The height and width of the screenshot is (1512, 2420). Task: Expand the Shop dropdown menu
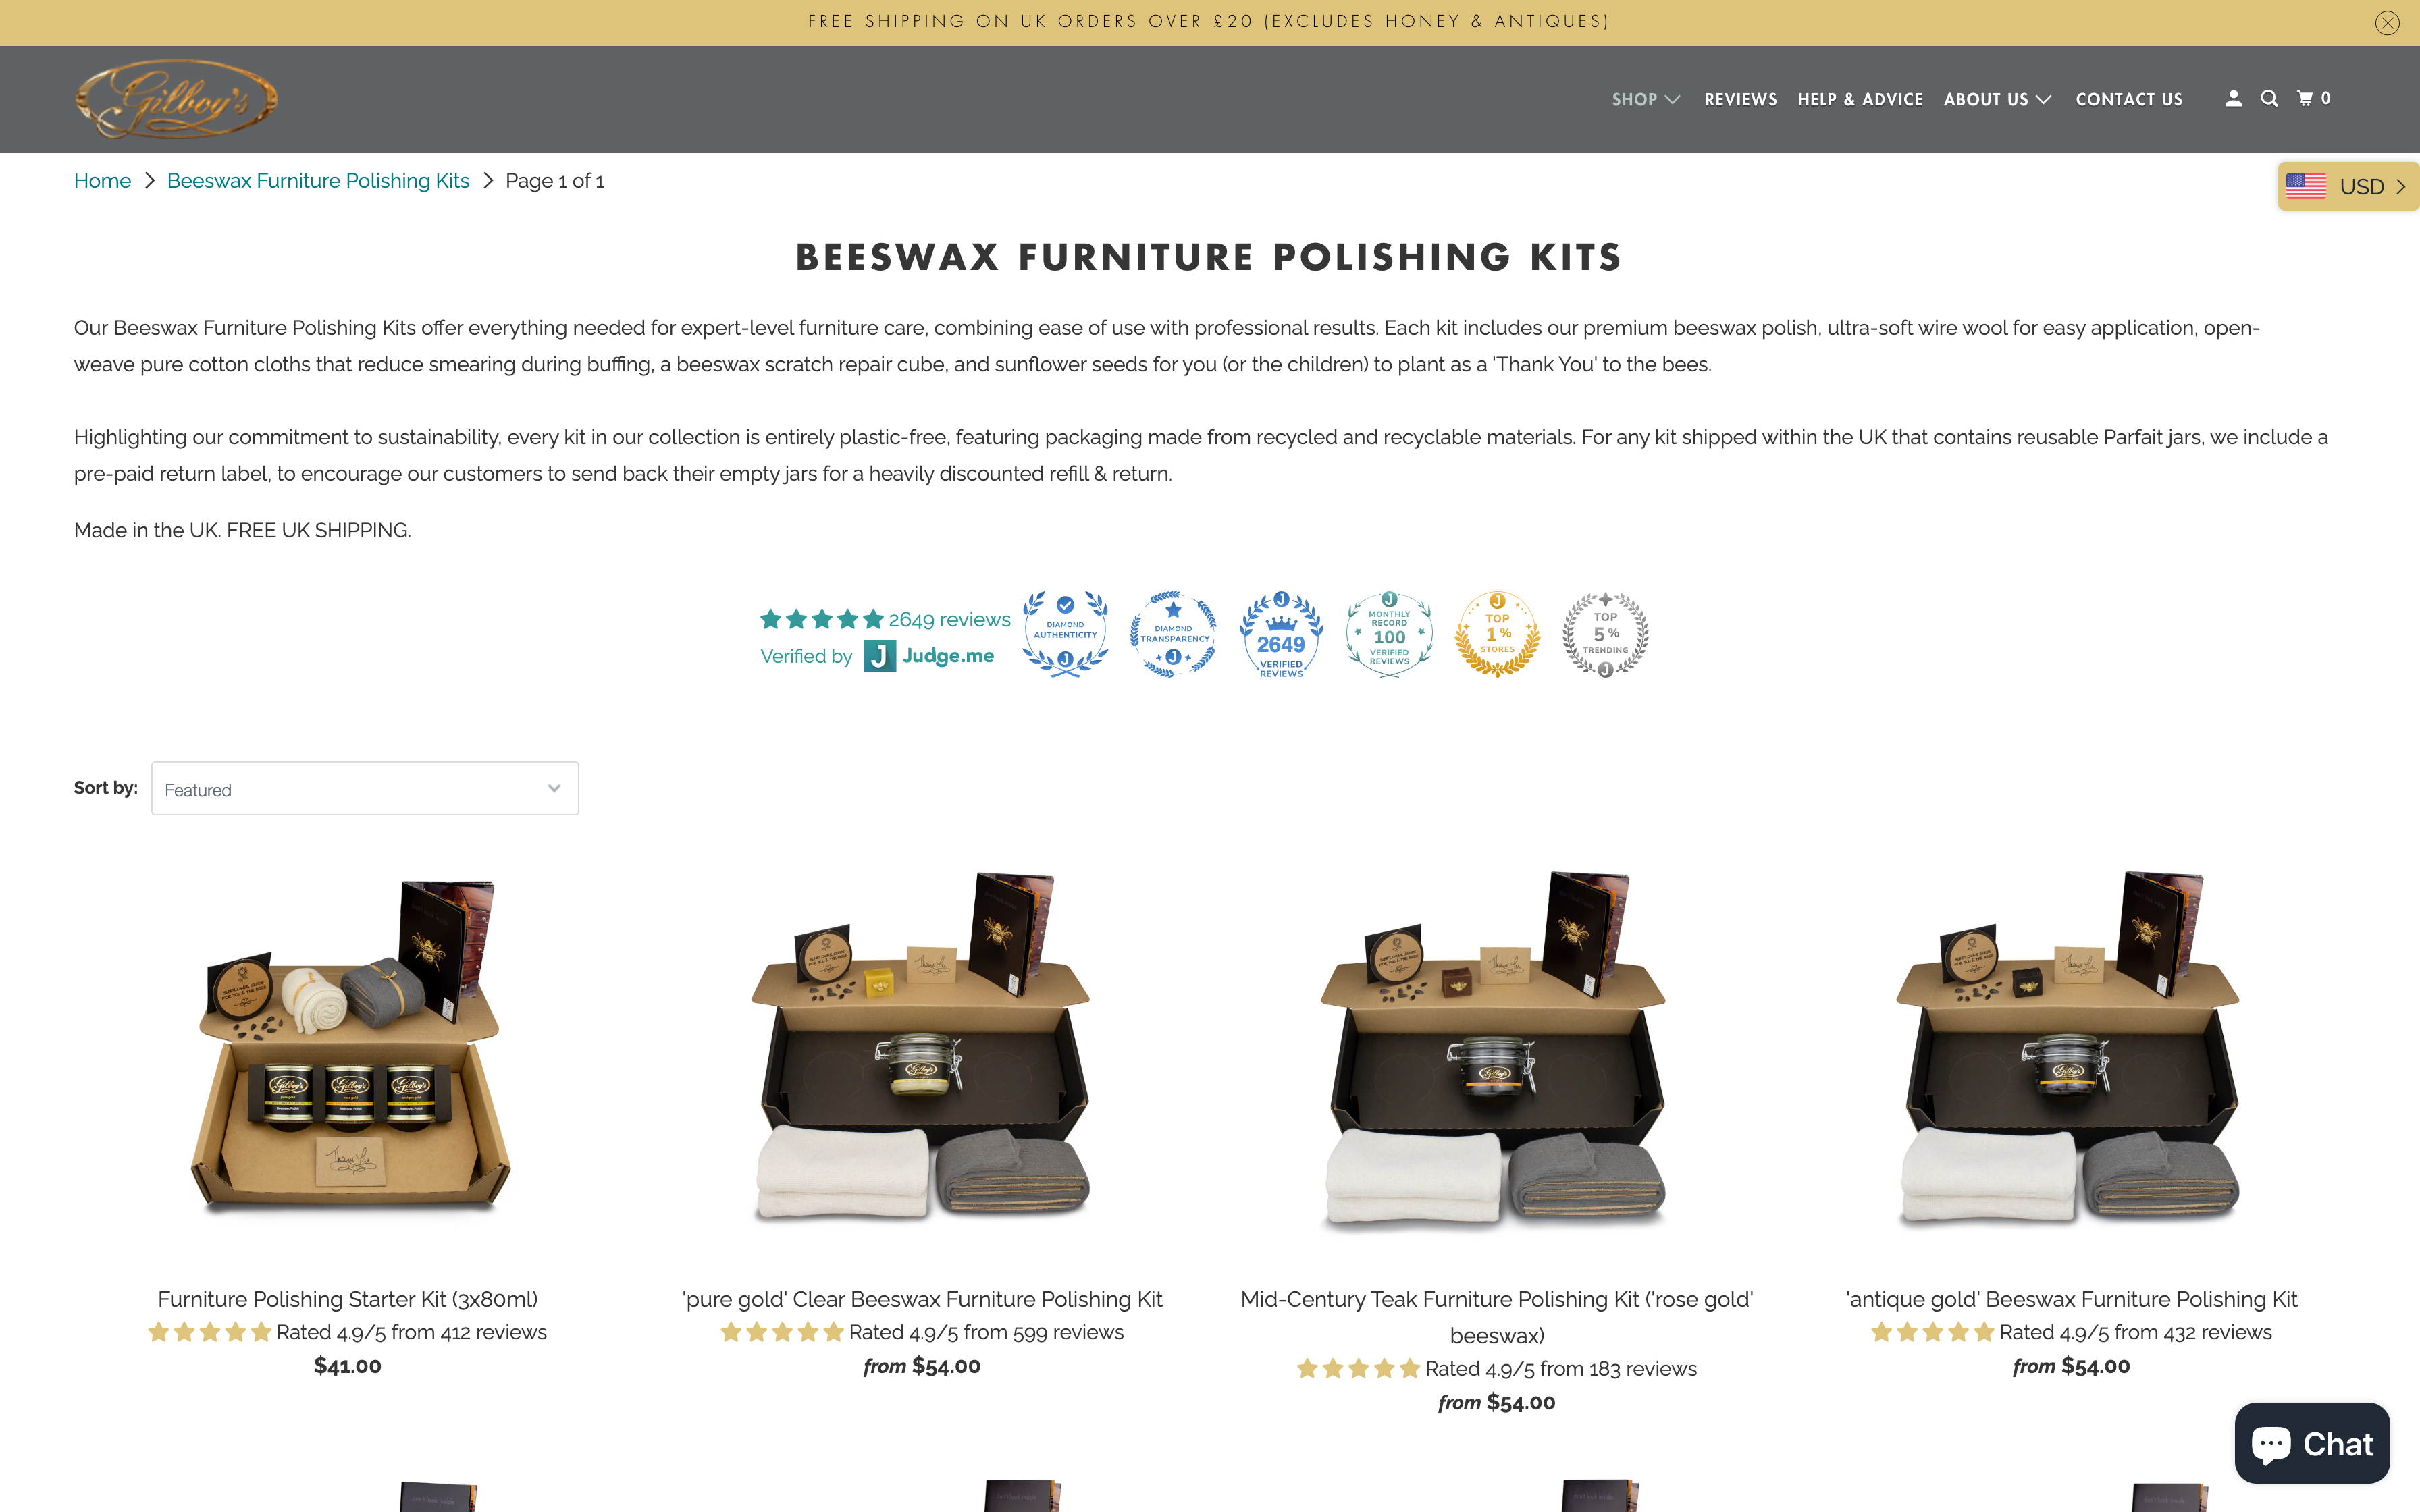click(1645, 99)
